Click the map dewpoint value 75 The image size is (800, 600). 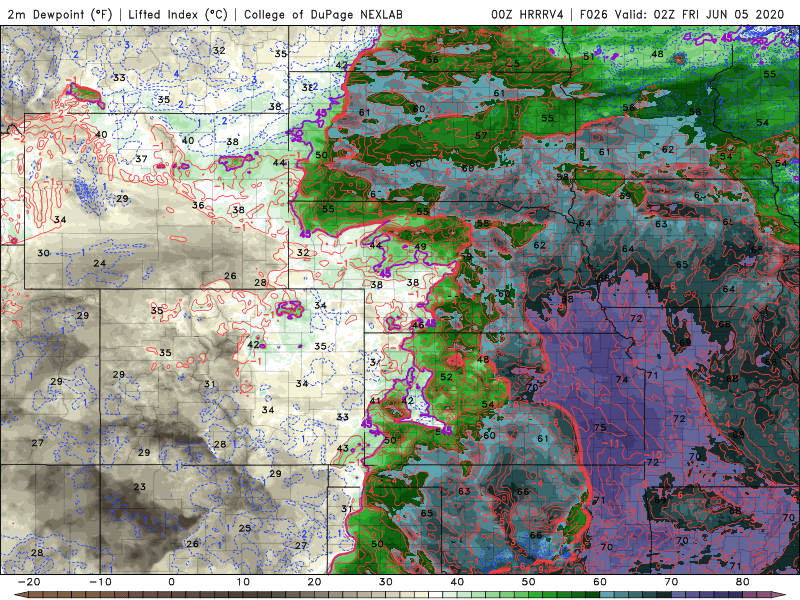(x=600, y=427)
